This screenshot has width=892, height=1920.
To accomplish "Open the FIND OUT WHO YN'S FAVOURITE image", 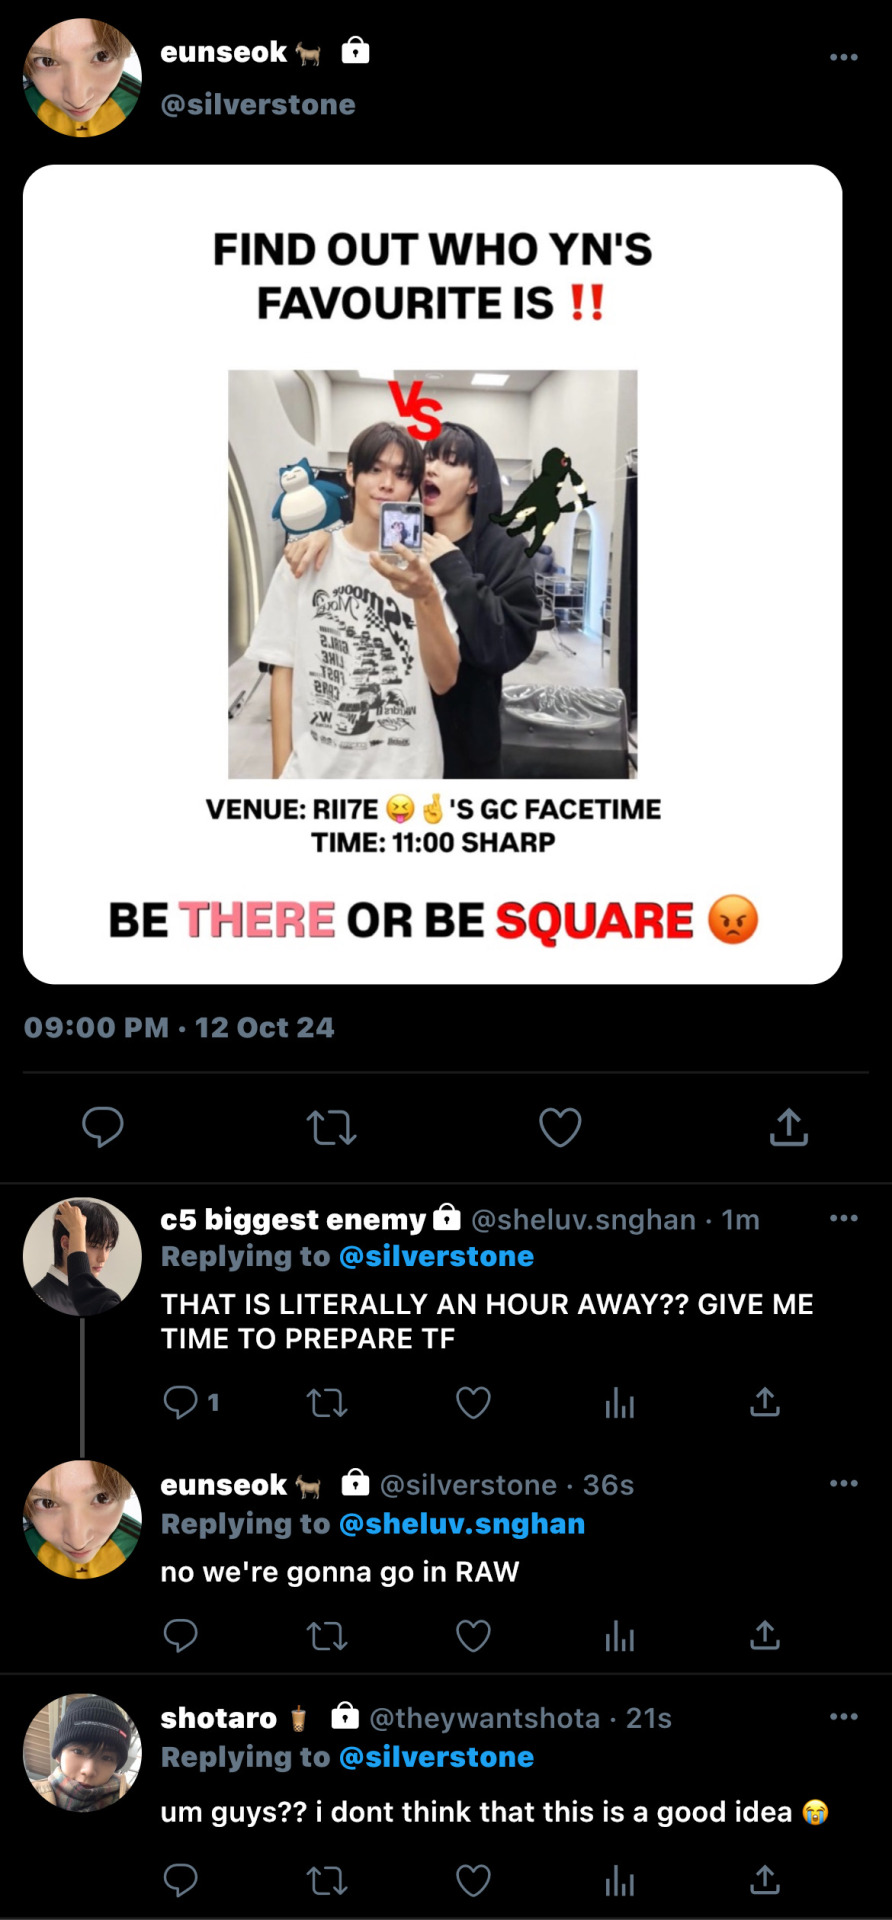I will coord(432,574).
